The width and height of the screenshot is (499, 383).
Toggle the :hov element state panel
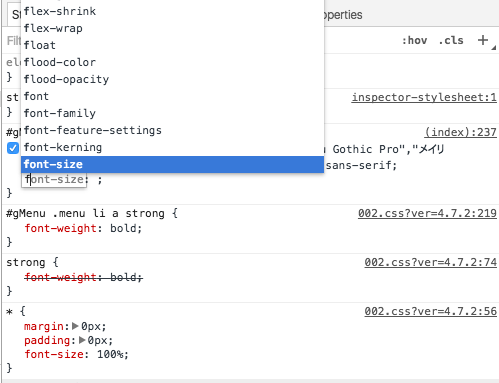point(414,41)
